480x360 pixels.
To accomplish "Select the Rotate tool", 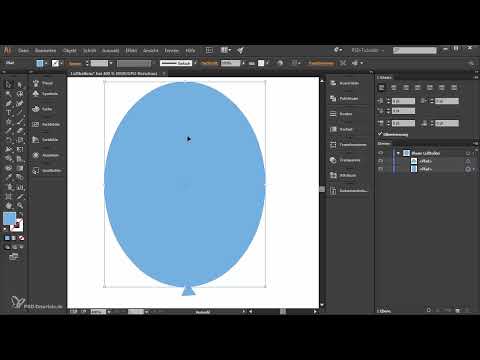I will click(x=9, y=140).
